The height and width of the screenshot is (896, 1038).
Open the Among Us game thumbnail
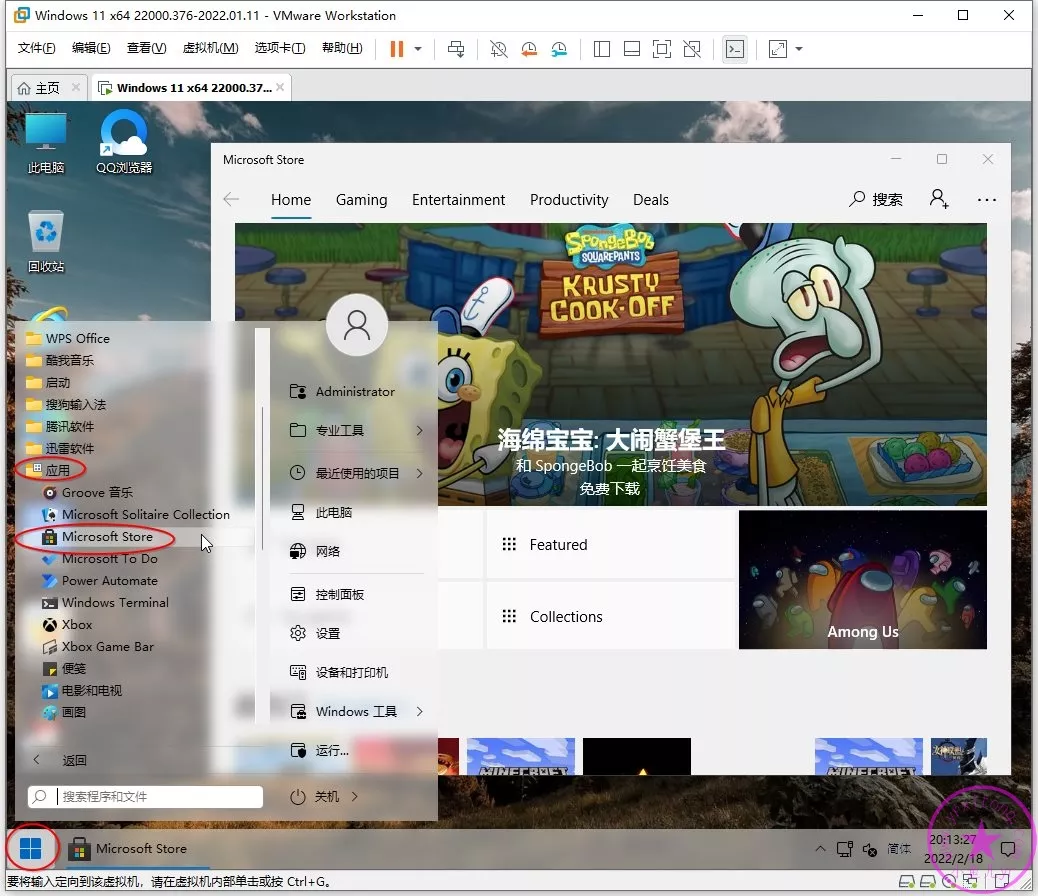862,580
